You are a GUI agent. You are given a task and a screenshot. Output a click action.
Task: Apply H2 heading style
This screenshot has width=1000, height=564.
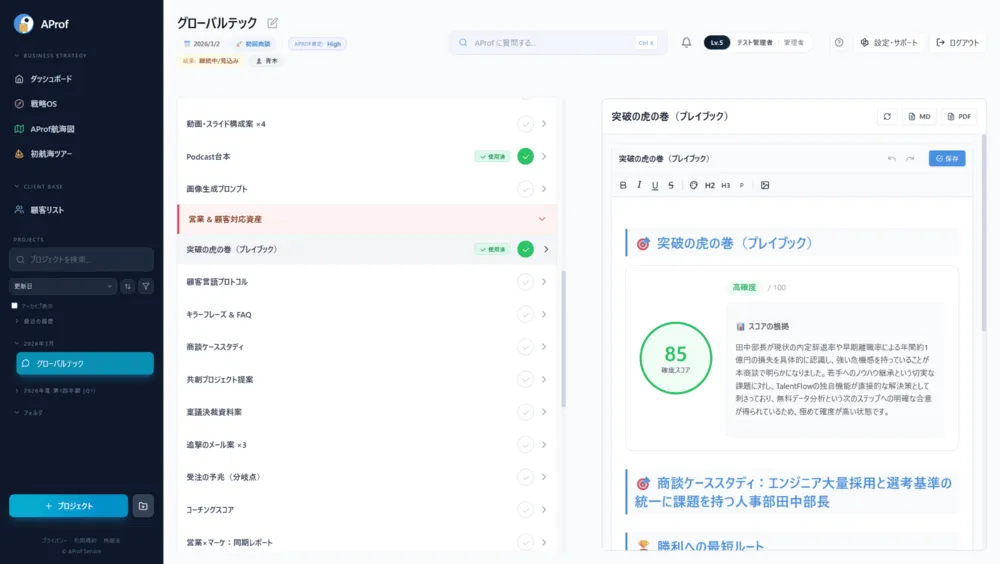click(x=710, y=186)
